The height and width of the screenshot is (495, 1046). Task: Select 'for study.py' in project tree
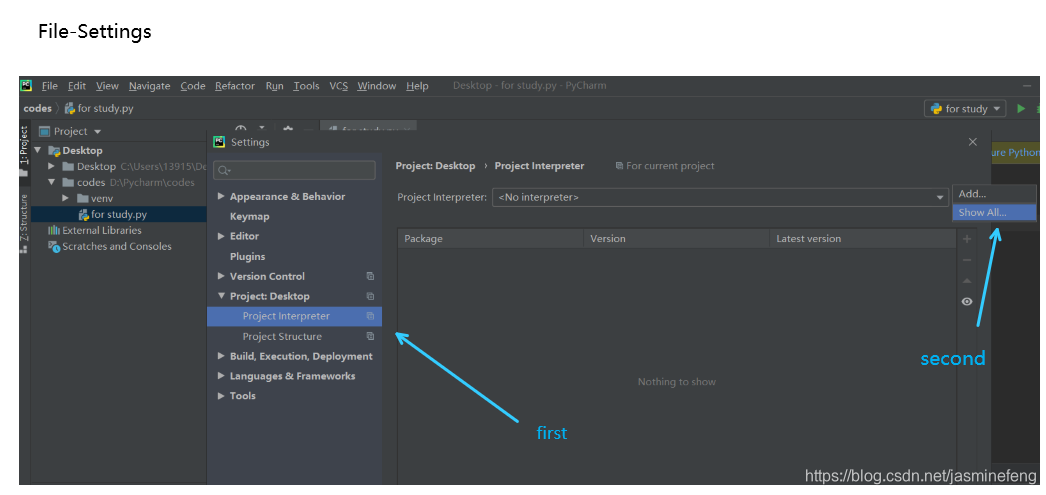[119, 214]
